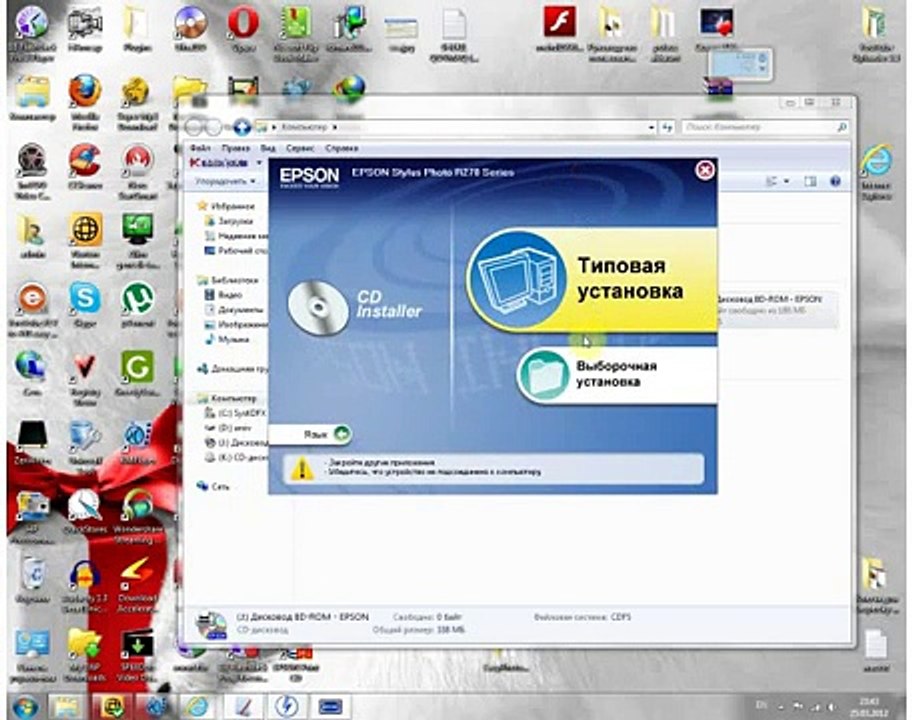Open Вид menu in Explorer window
The width and height of the screenshot is (912, 720).
268,148
